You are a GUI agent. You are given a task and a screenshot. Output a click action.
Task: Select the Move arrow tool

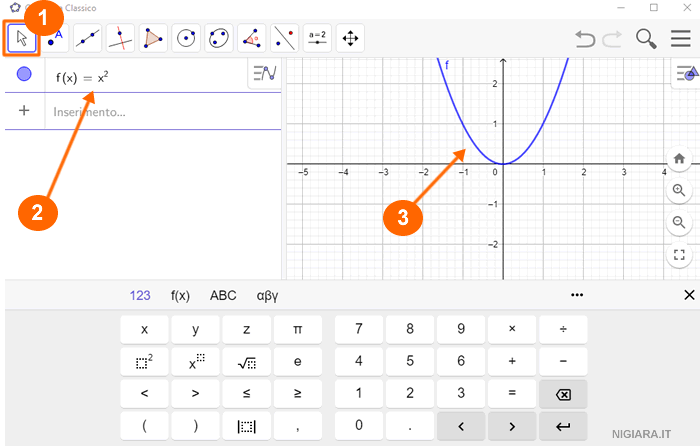[21, 38]
